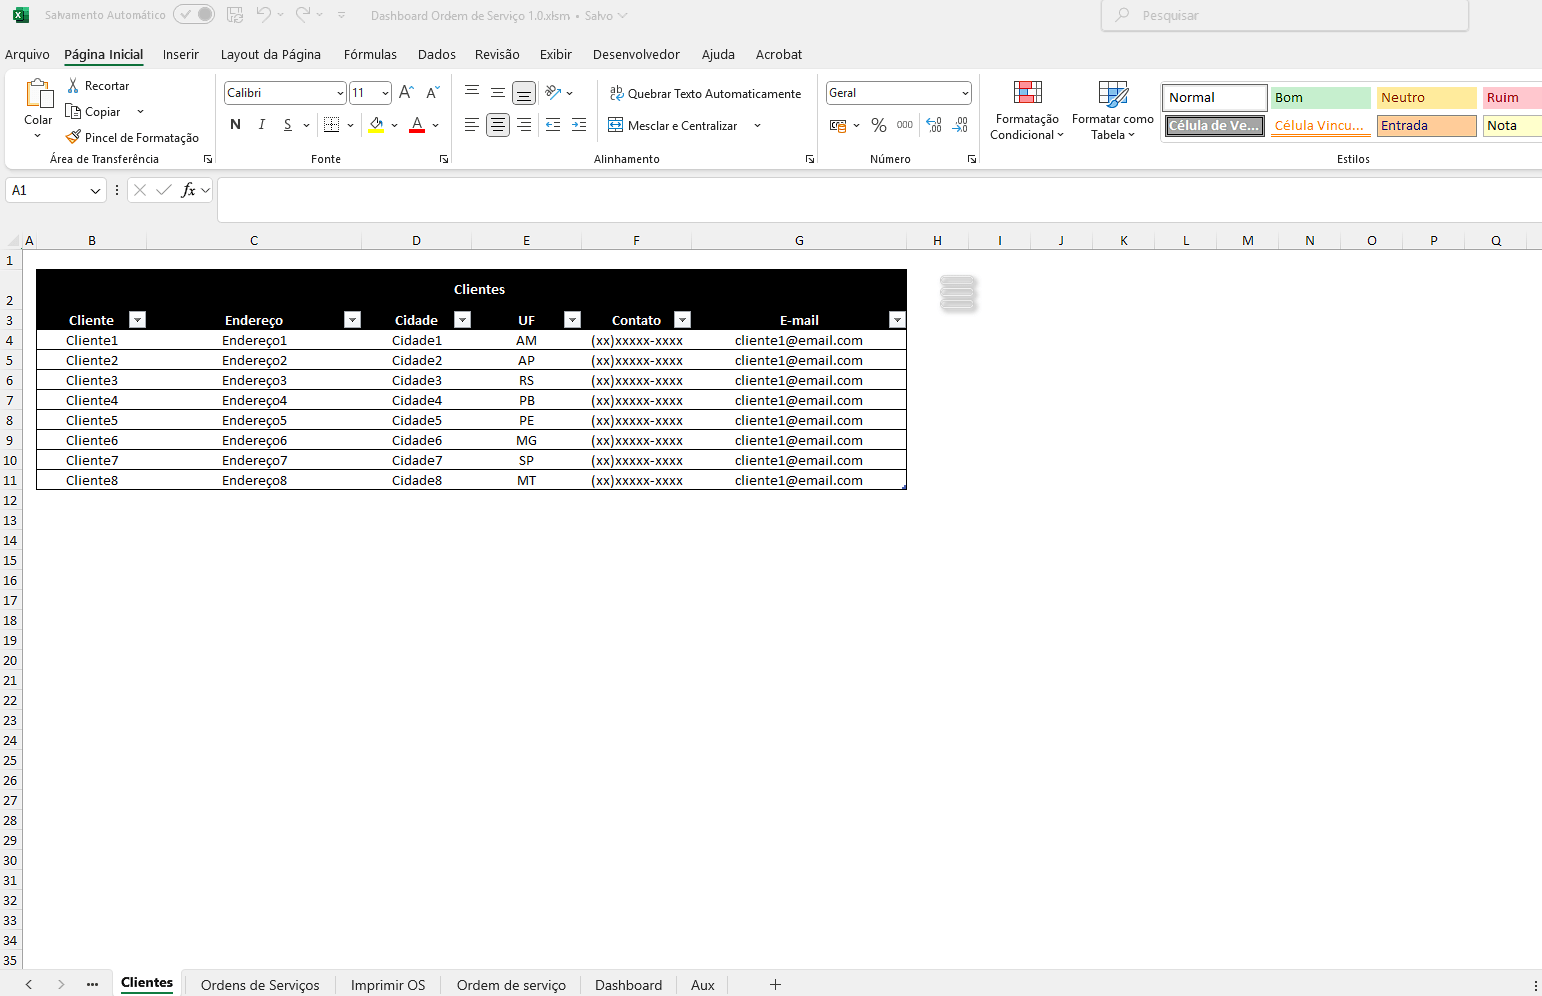1542x996 pixels.
Task: Open Cliente column filter dropdown
Action: (x=138, y=319)
